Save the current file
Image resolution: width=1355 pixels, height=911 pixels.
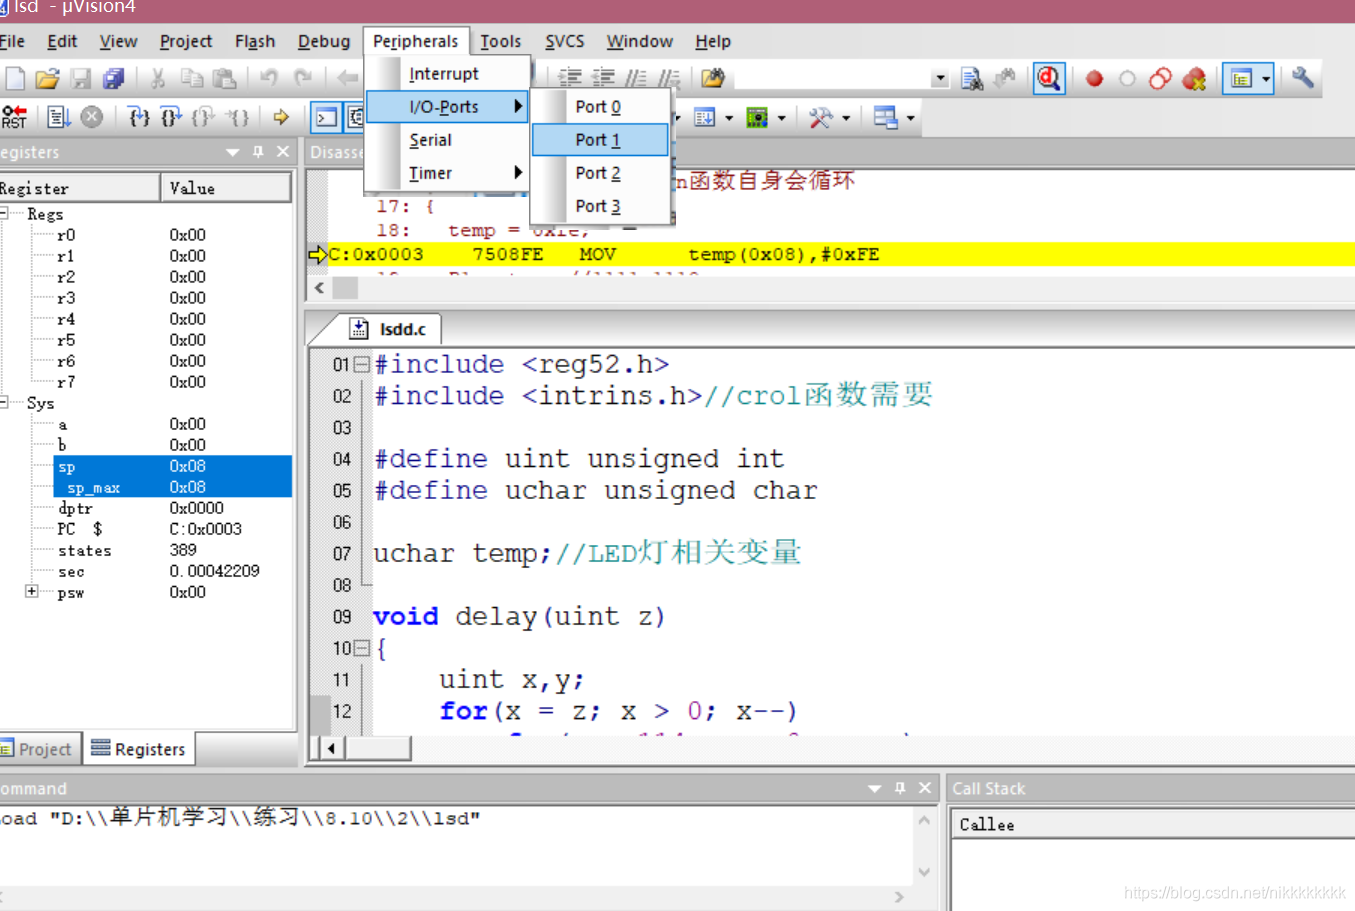(81, 78)
